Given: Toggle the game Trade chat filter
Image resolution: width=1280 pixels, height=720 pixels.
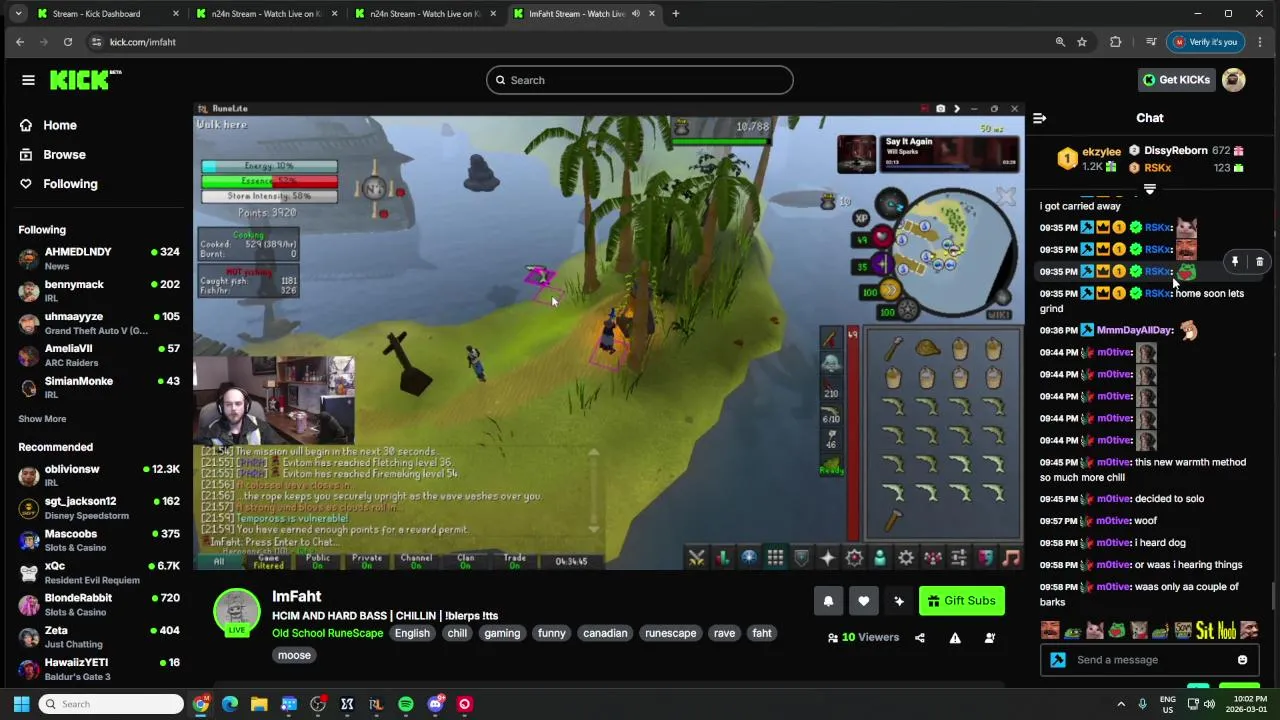Looking at the screenshot, I should point(514,561).
